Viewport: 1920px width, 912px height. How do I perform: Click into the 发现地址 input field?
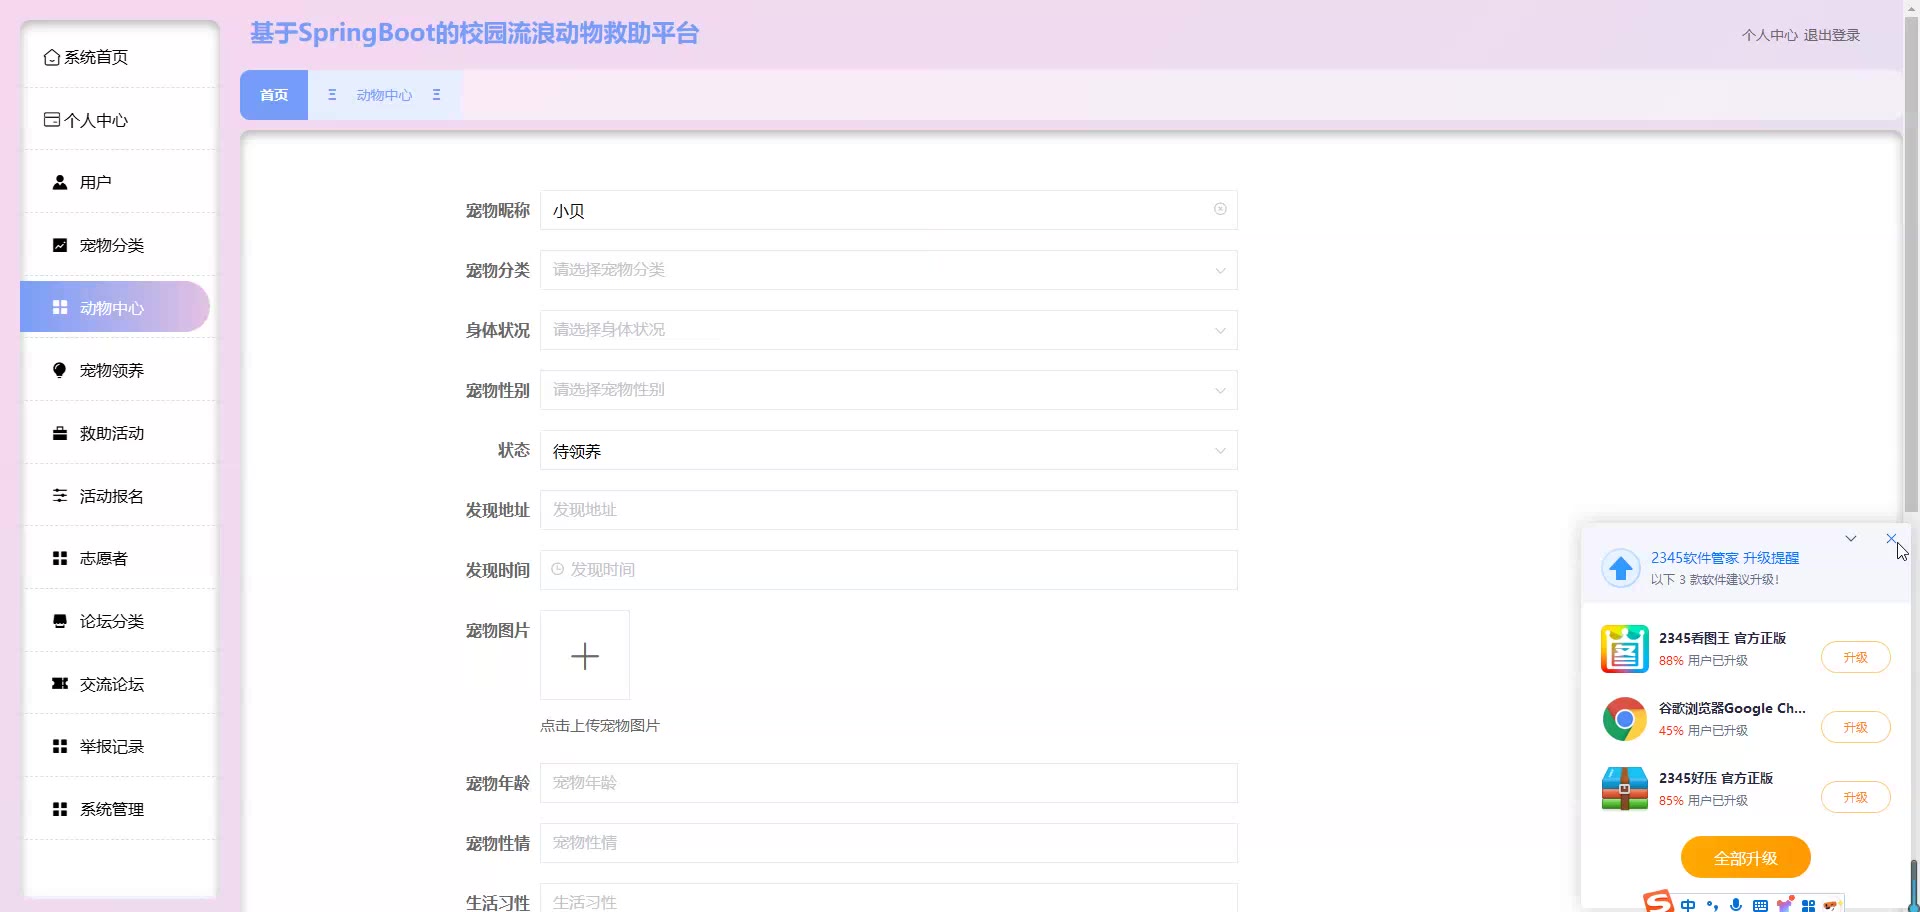coord(888,510)
